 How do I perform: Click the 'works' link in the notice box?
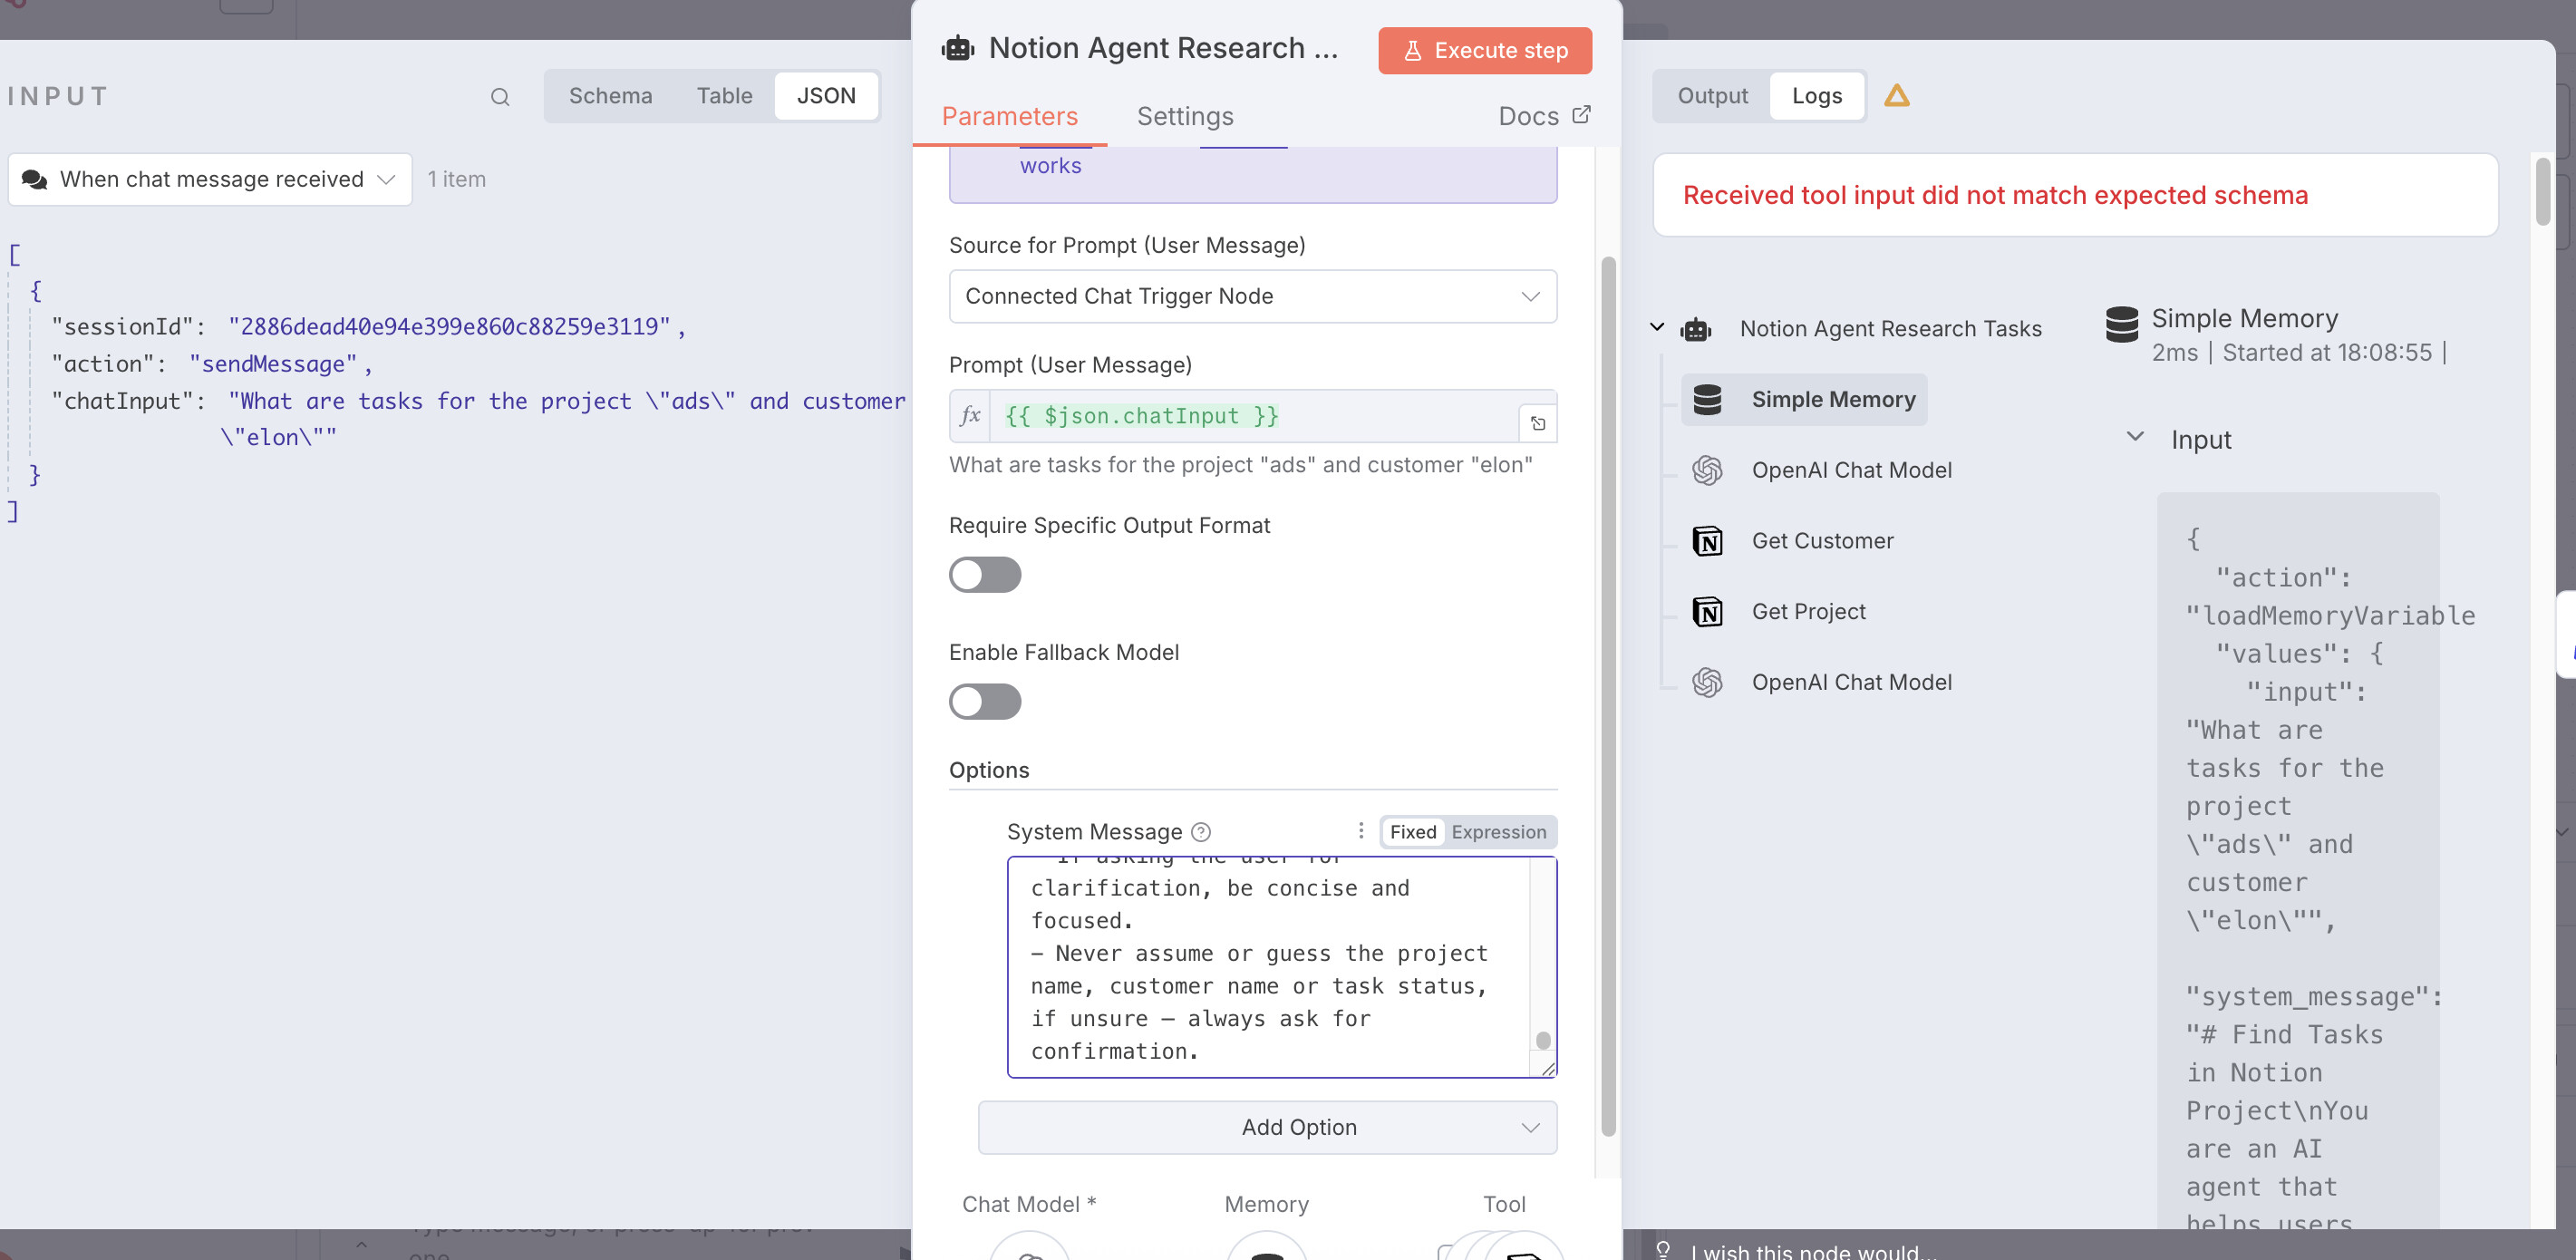point(1050,166)
